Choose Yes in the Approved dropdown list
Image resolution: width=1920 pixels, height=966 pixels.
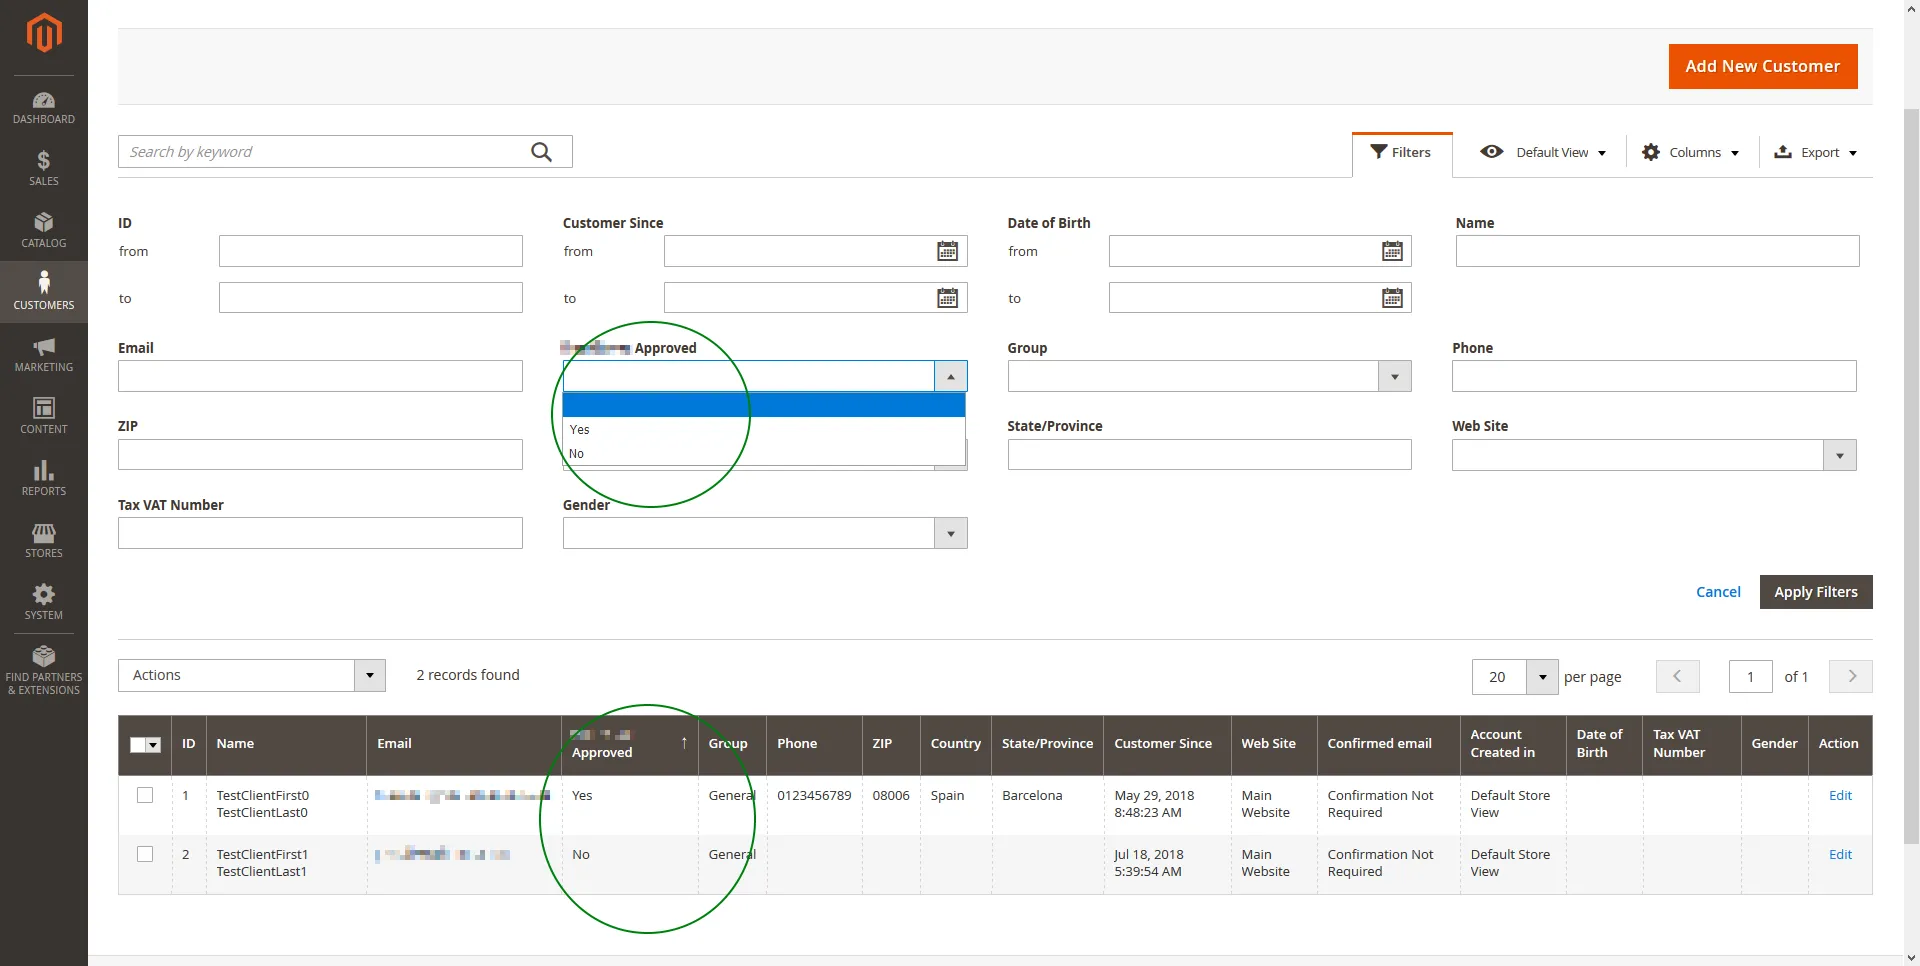coord(764,429)
